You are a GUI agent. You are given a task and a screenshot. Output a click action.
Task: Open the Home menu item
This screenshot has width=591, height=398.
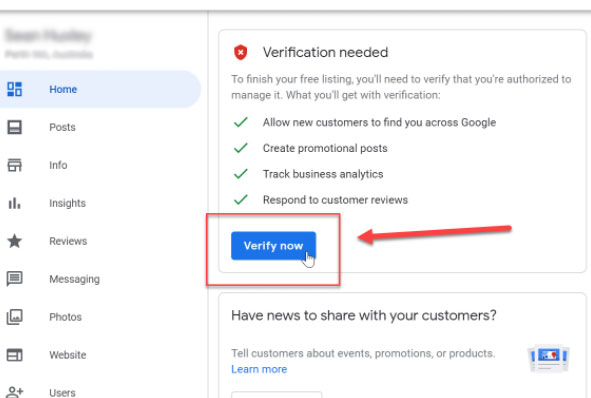[100, 89]
